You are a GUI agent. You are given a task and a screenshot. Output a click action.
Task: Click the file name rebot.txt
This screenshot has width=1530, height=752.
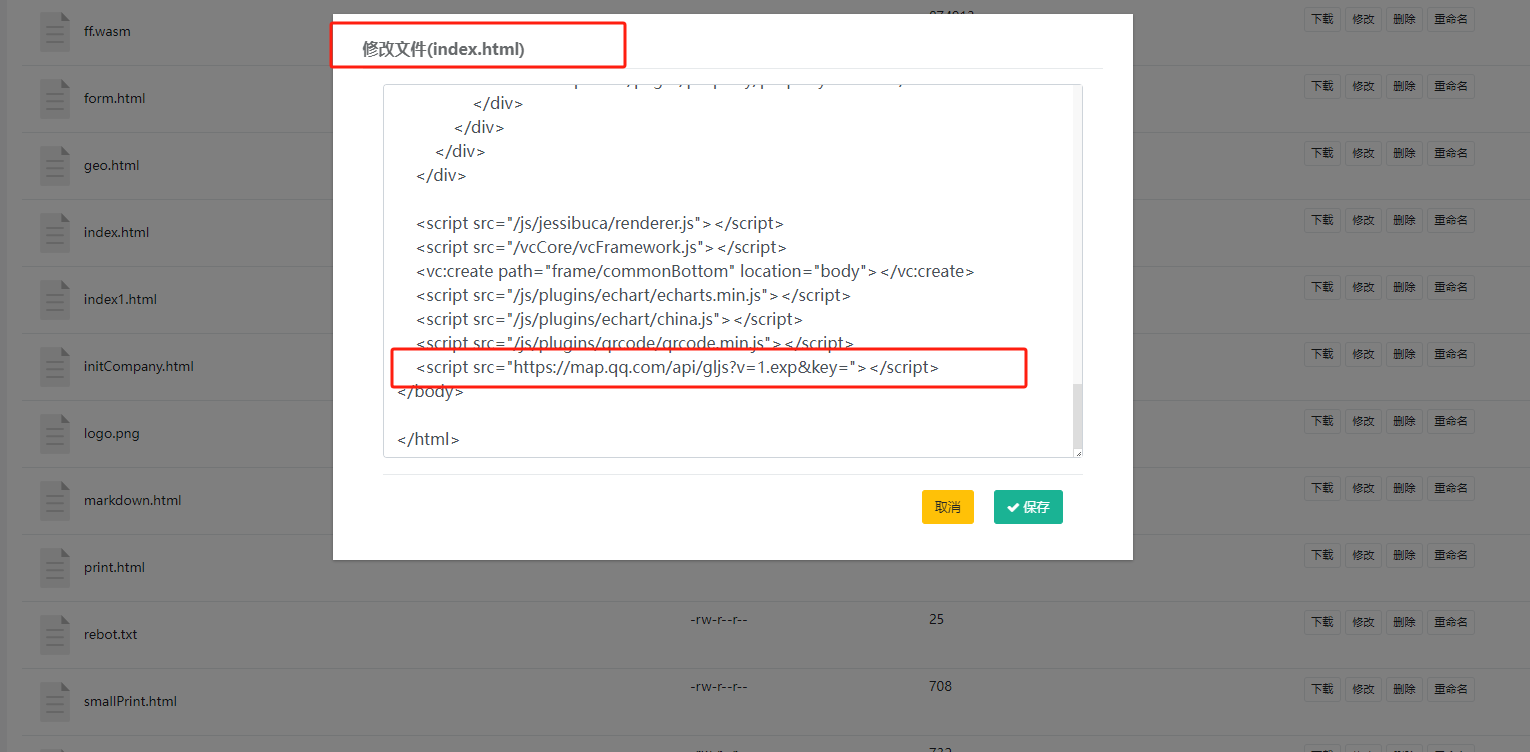[111, 634]
